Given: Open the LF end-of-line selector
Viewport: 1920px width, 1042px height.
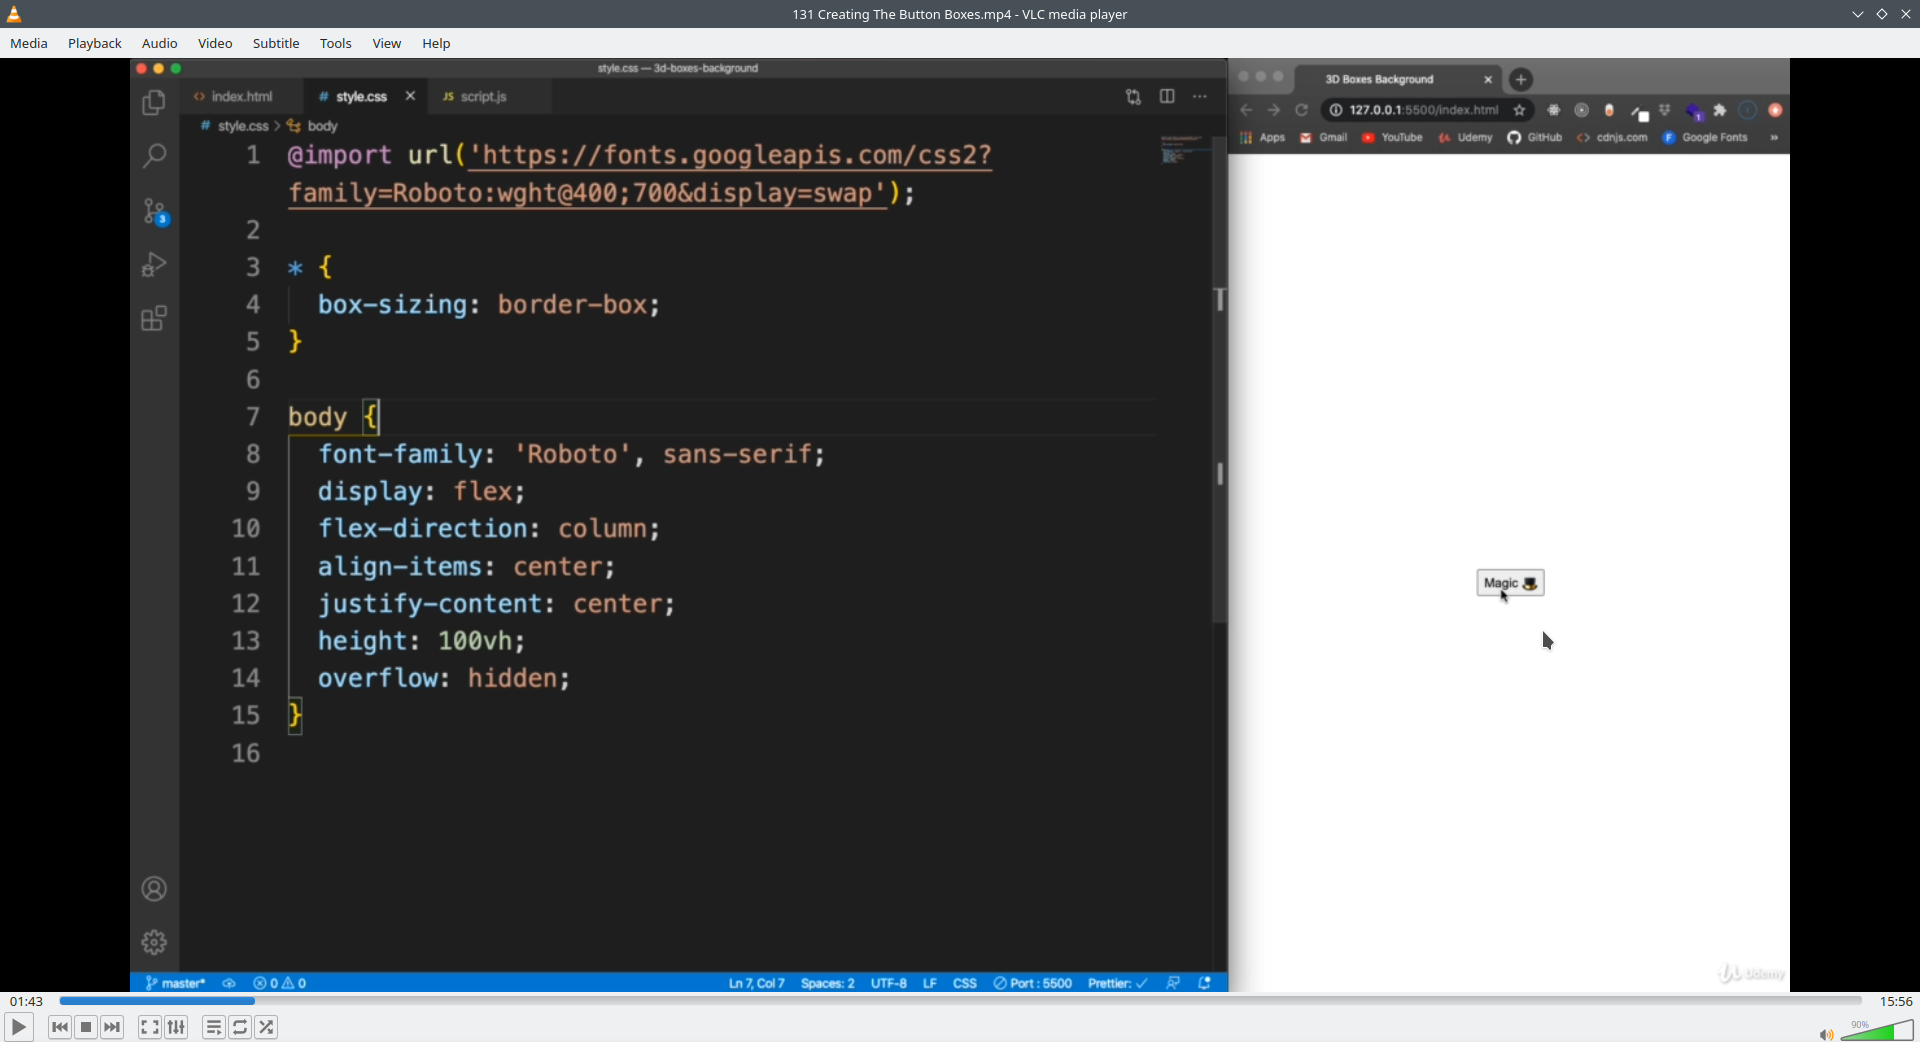Looking at the screenshot, I should point(930,983).
